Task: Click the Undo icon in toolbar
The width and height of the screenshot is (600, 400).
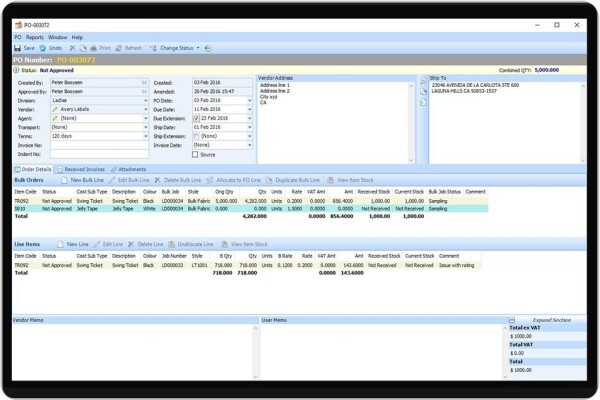Action: coord(43,48)
